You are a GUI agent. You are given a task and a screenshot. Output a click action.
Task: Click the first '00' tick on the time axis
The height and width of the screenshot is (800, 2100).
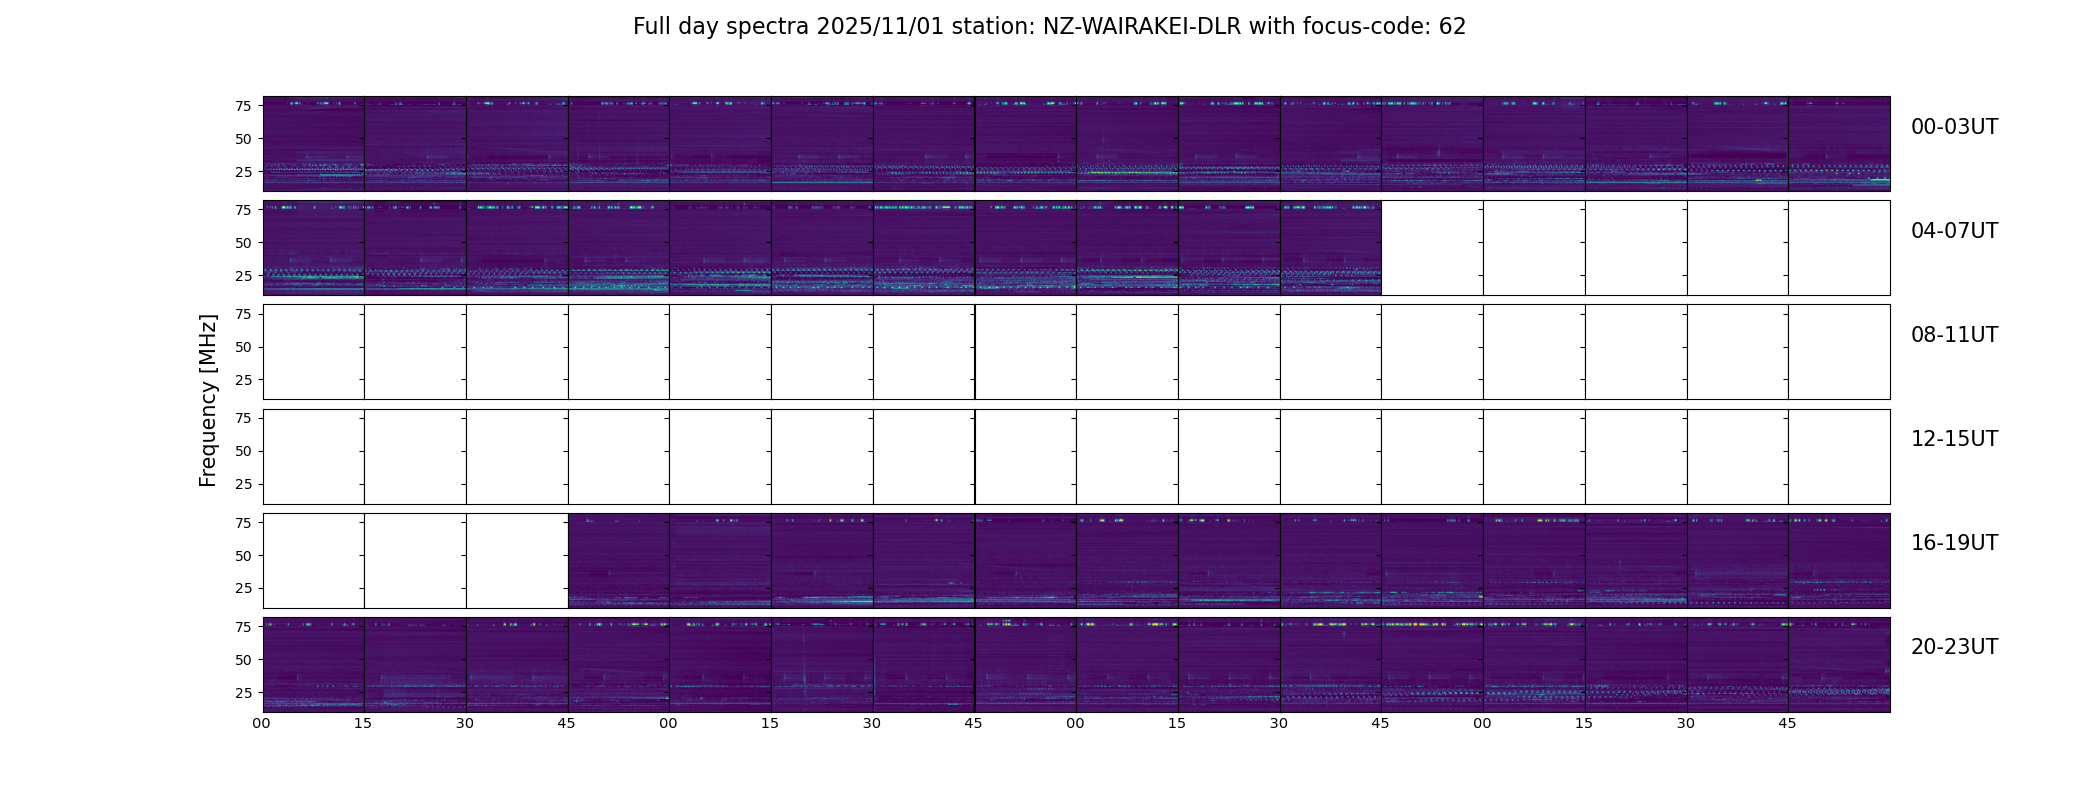[261, 724]
